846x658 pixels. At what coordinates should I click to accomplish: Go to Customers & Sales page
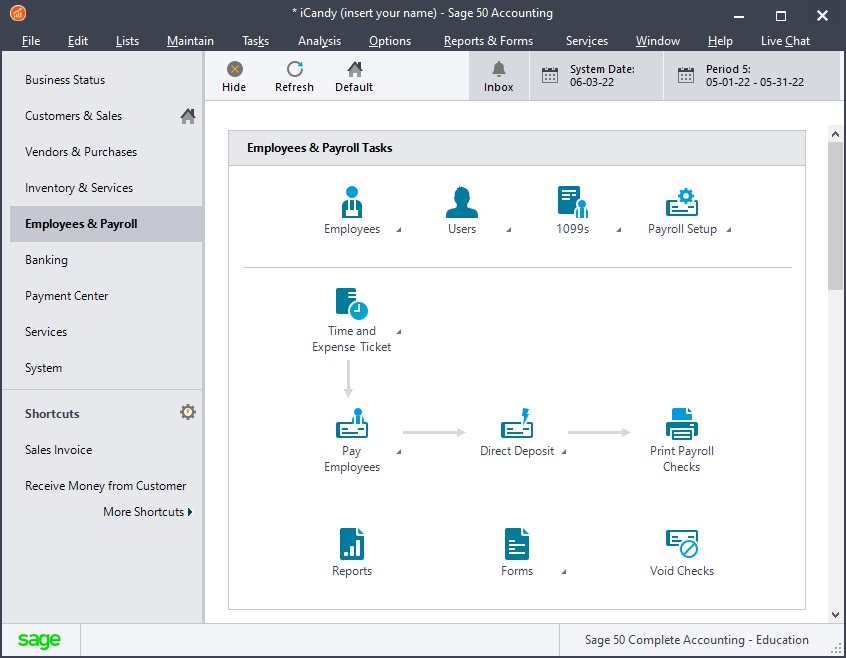click(x=106, y=116)
